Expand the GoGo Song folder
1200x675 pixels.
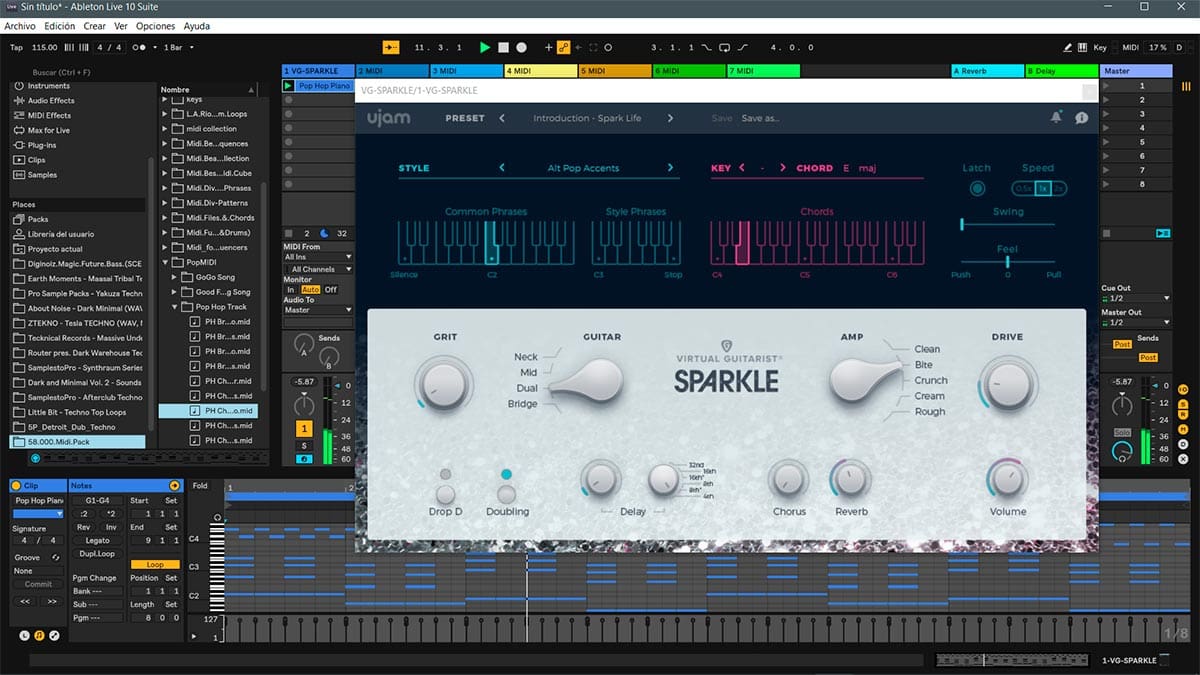pos(175,277)
